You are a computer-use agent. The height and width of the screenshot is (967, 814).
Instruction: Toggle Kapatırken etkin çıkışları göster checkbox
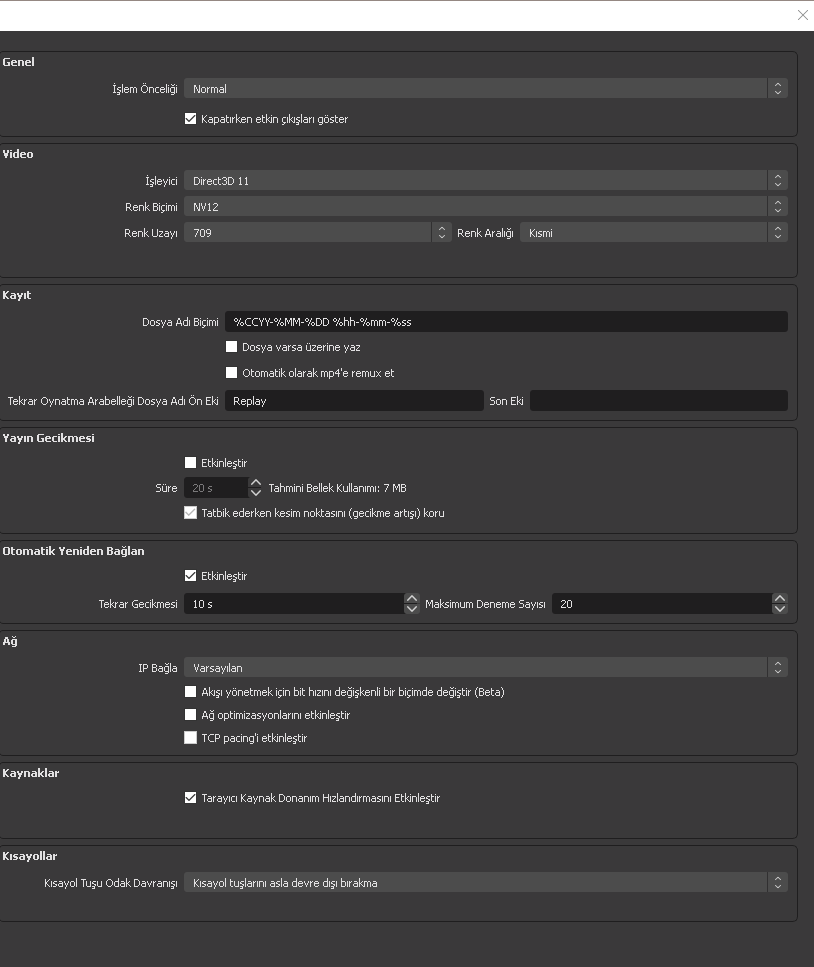click(191, 119)
